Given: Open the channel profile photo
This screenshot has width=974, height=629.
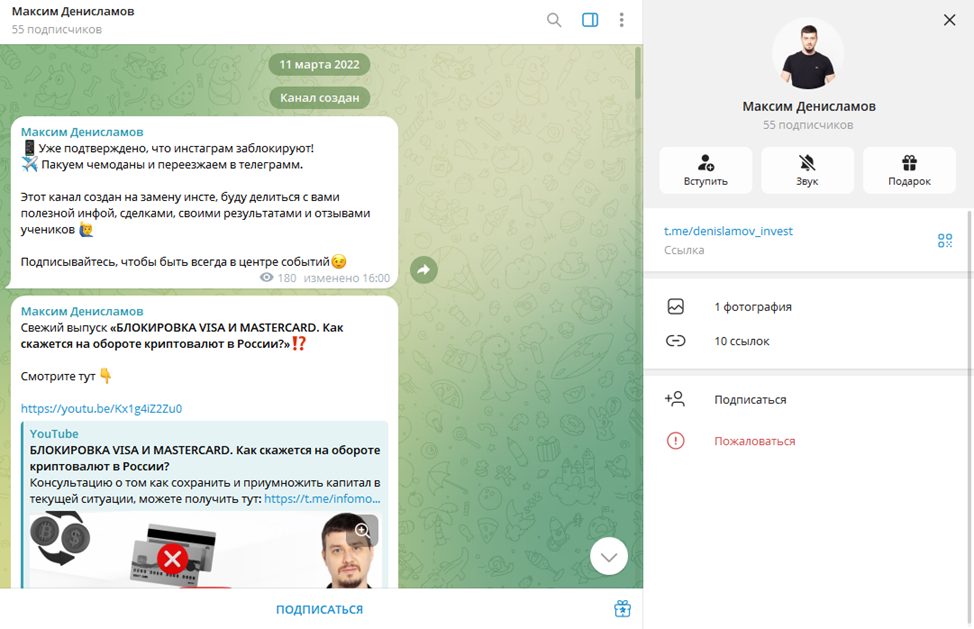Looking at the screenshot, I should [x=808, y=54].
